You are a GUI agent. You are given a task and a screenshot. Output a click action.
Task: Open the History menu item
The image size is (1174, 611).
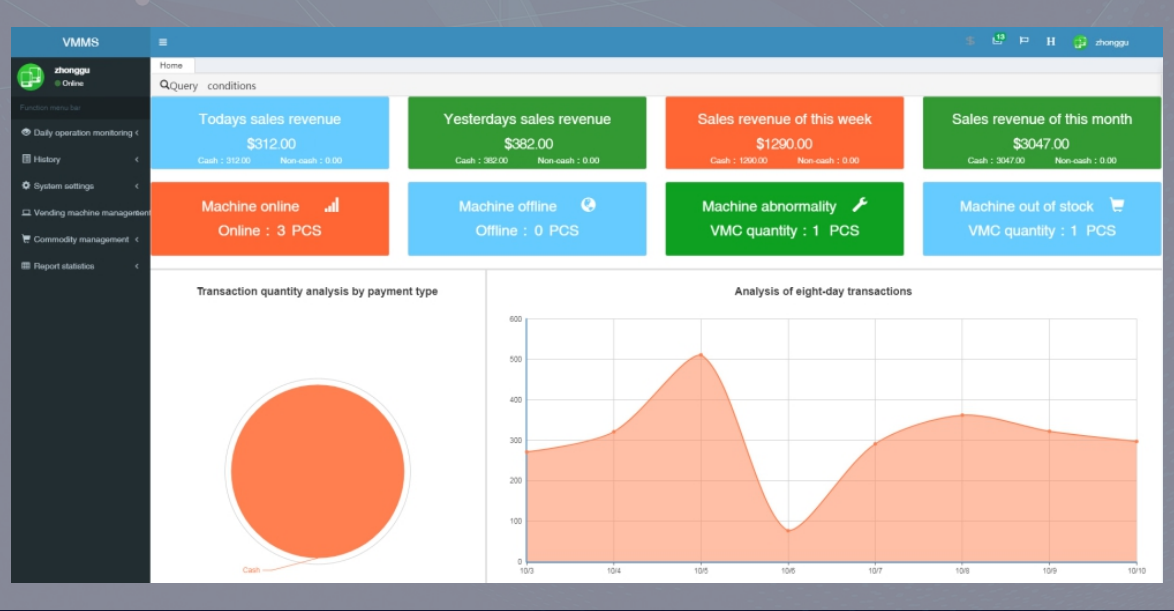coord(80,159)
